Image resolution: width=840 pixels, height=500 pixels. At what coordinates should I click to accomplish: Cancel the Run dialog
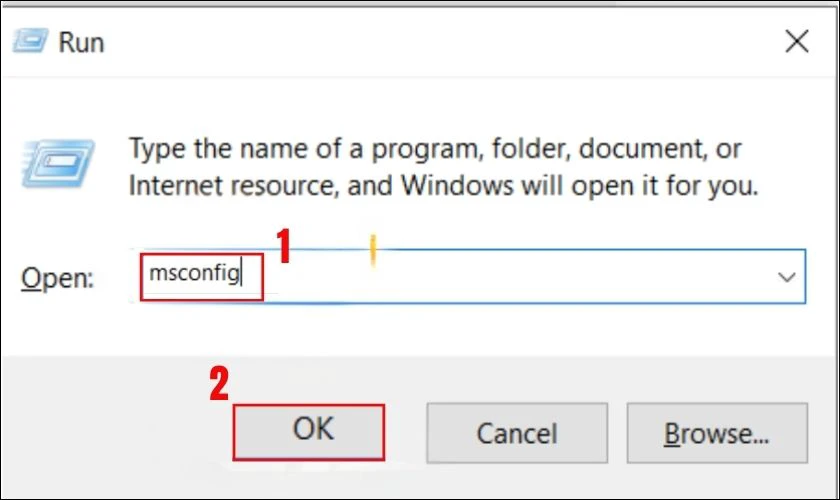[x=516, y=432]
